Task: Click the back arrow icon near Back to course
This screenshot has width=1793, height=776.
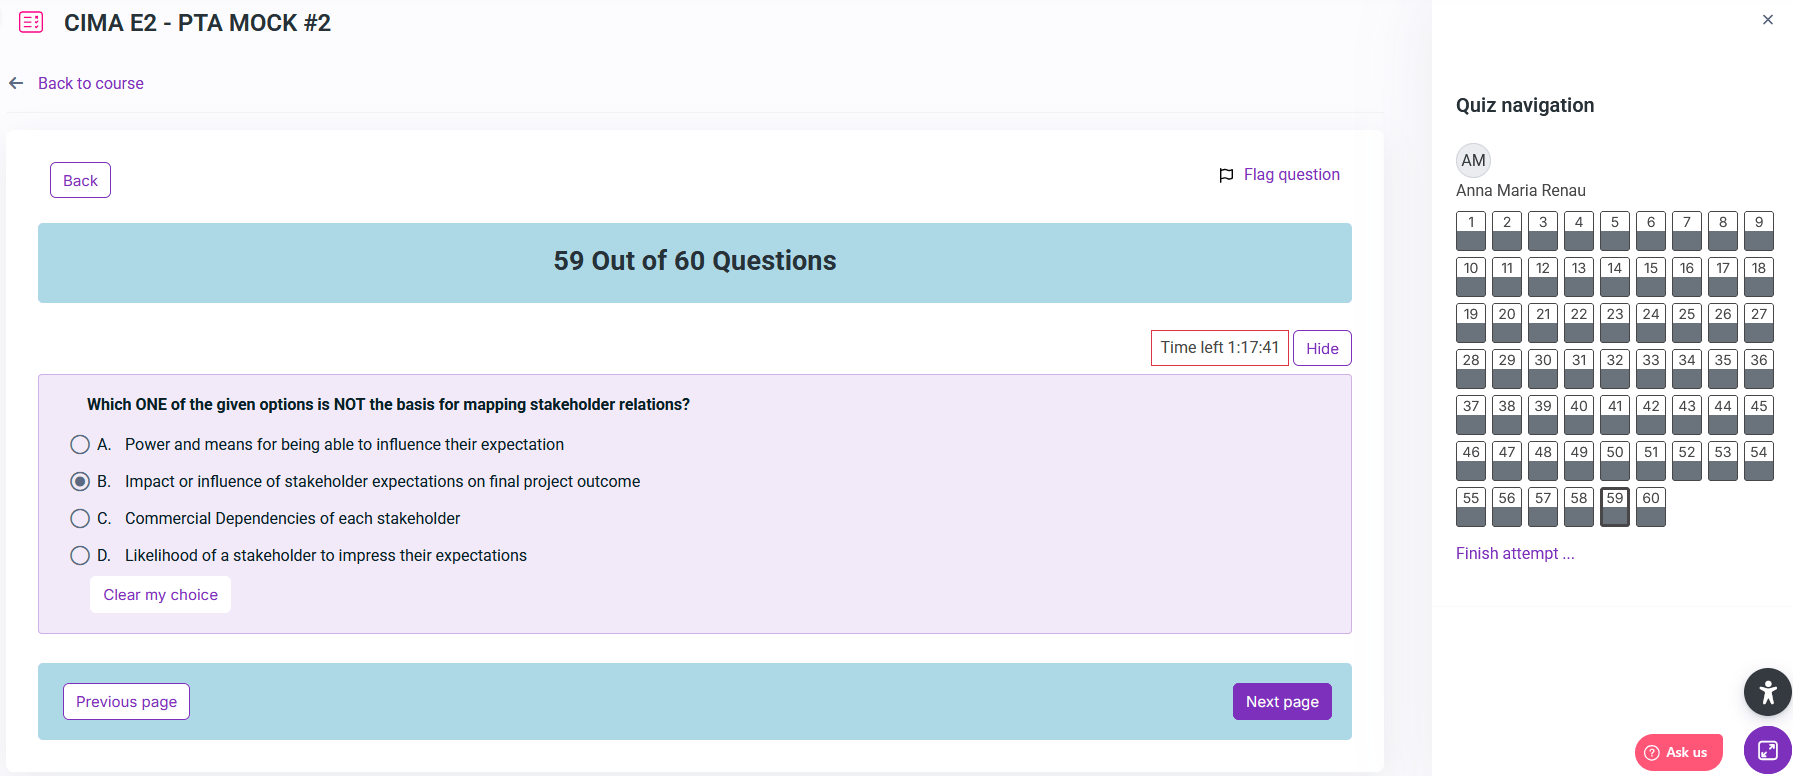Action: 16,83
